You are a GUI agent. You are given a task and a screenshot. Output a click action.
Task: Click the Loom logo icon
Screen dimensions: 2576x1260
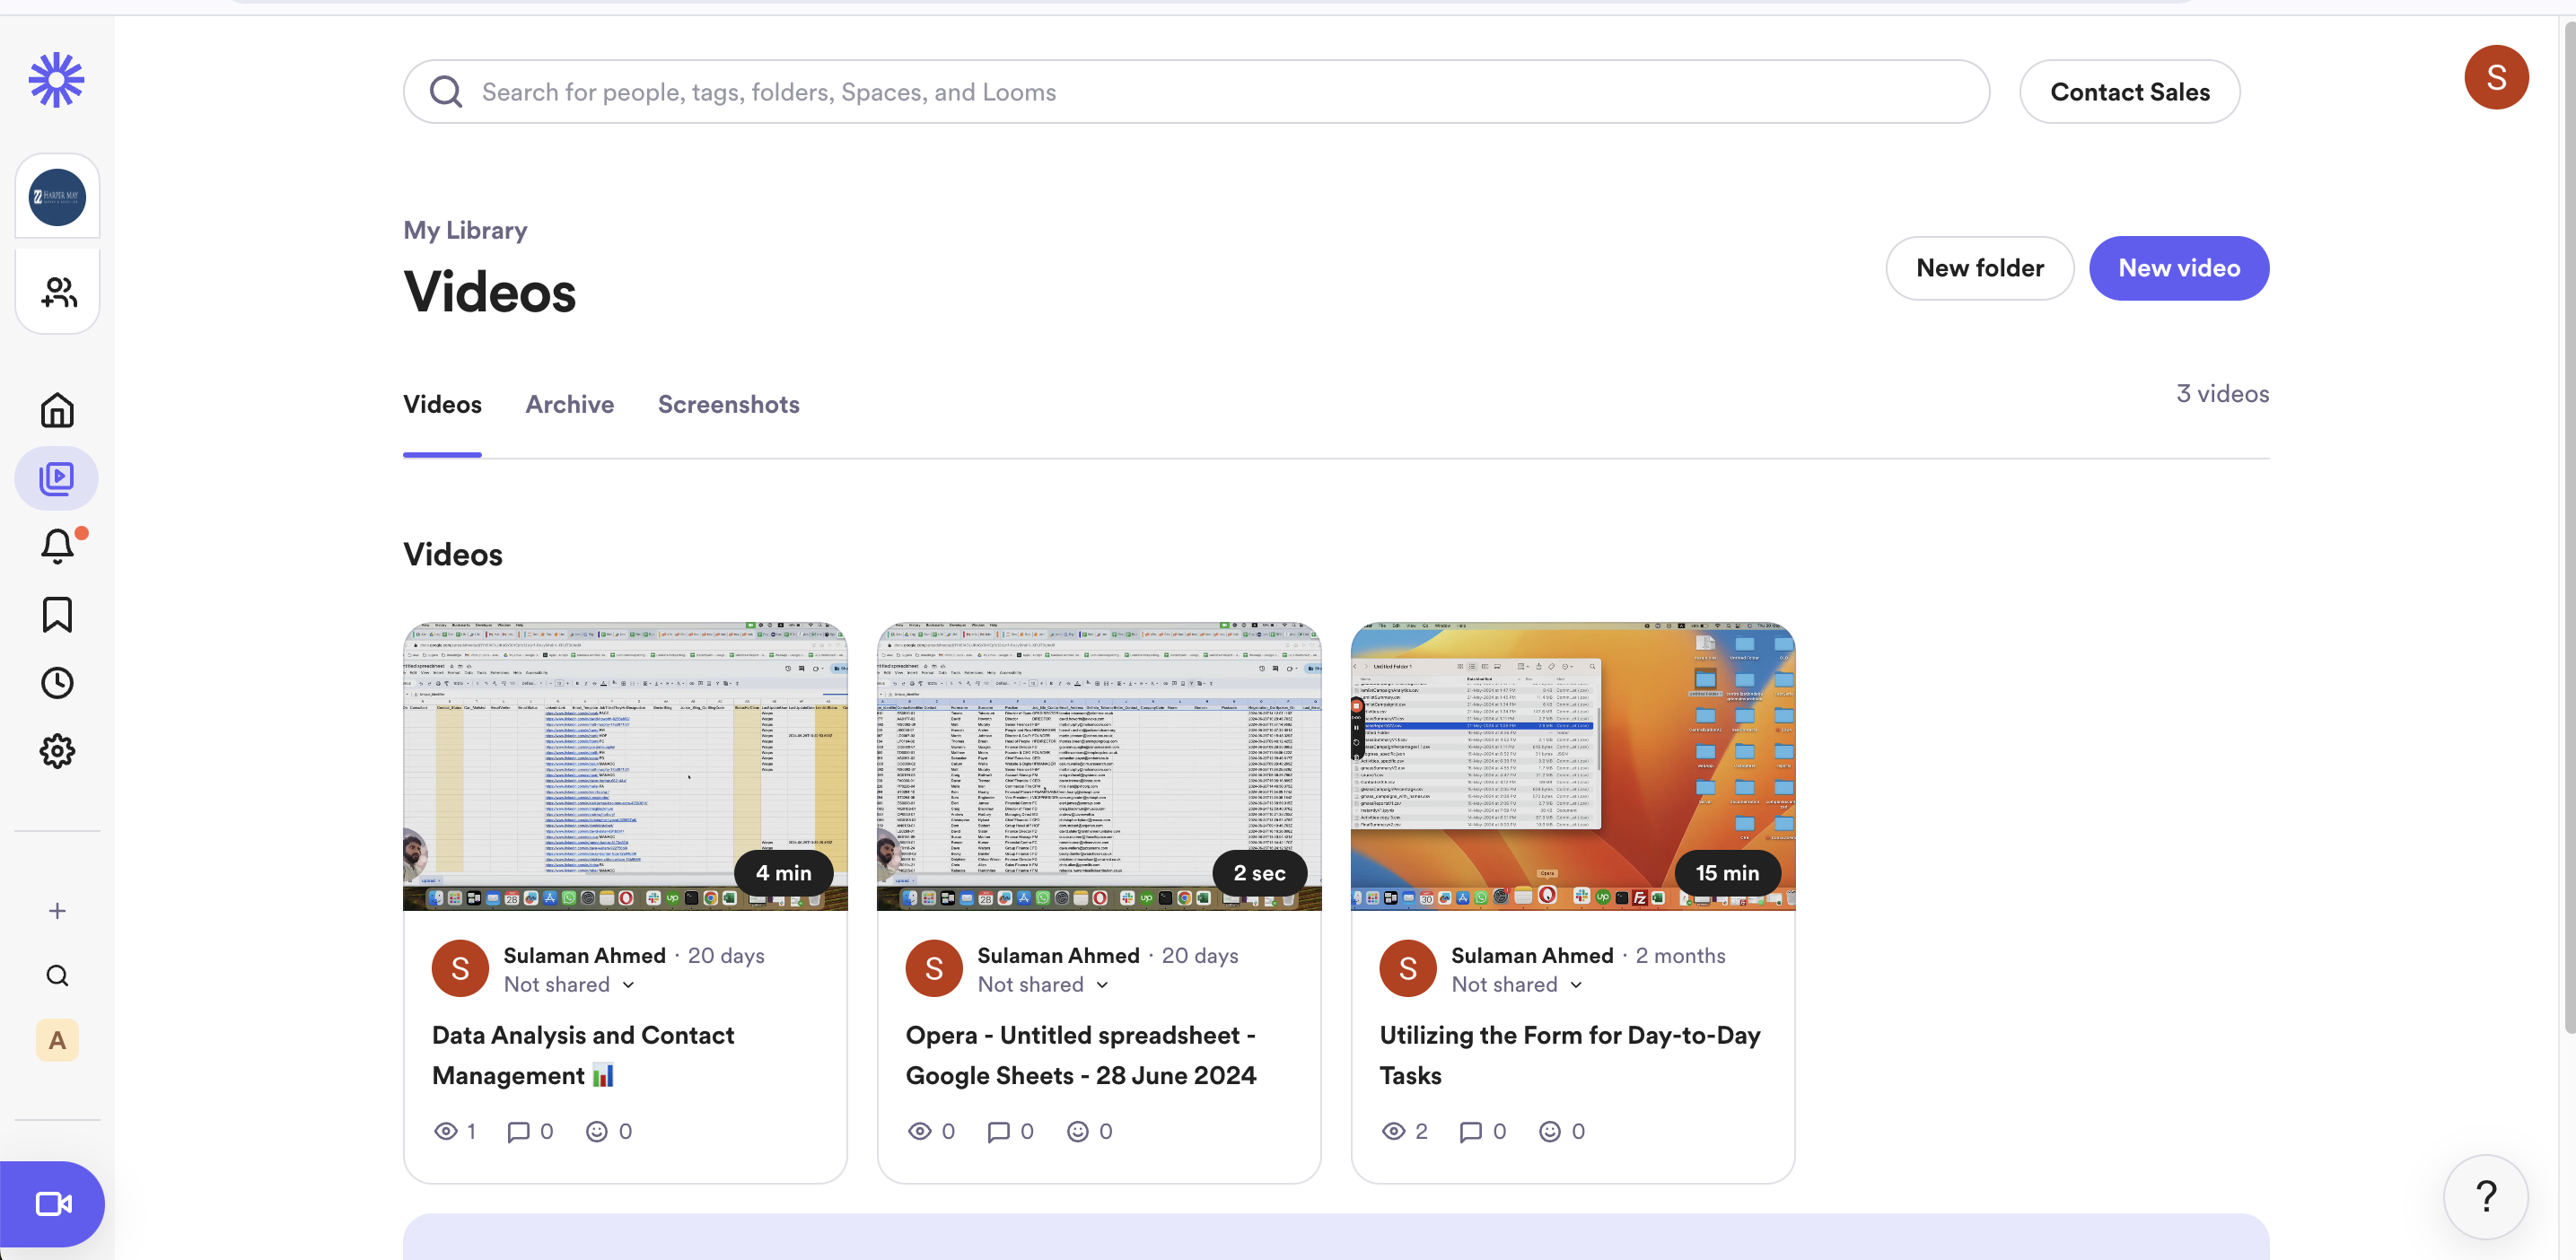click(56, 80)
